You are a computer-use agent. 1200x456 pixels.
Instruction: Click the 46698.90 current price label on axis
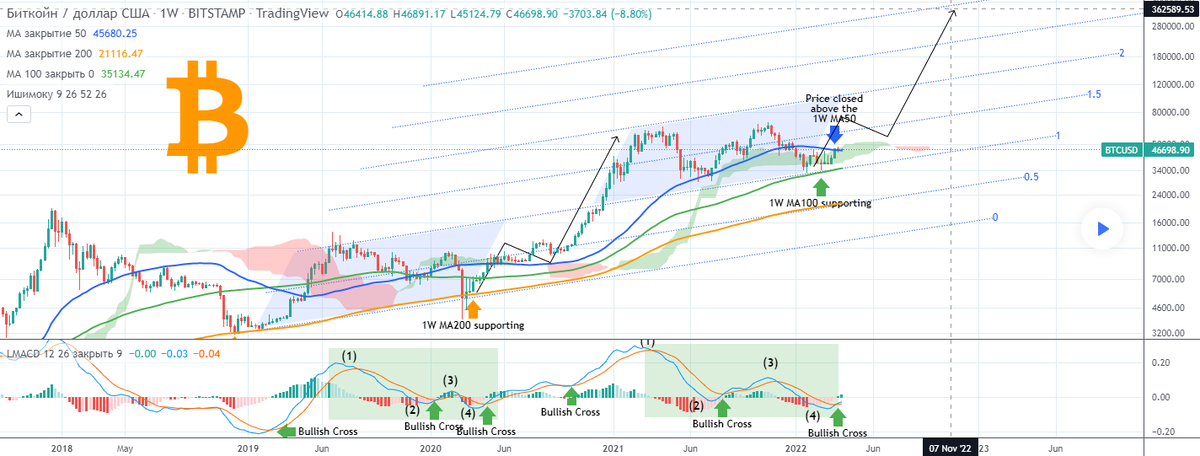click(x=1167, y=149)
